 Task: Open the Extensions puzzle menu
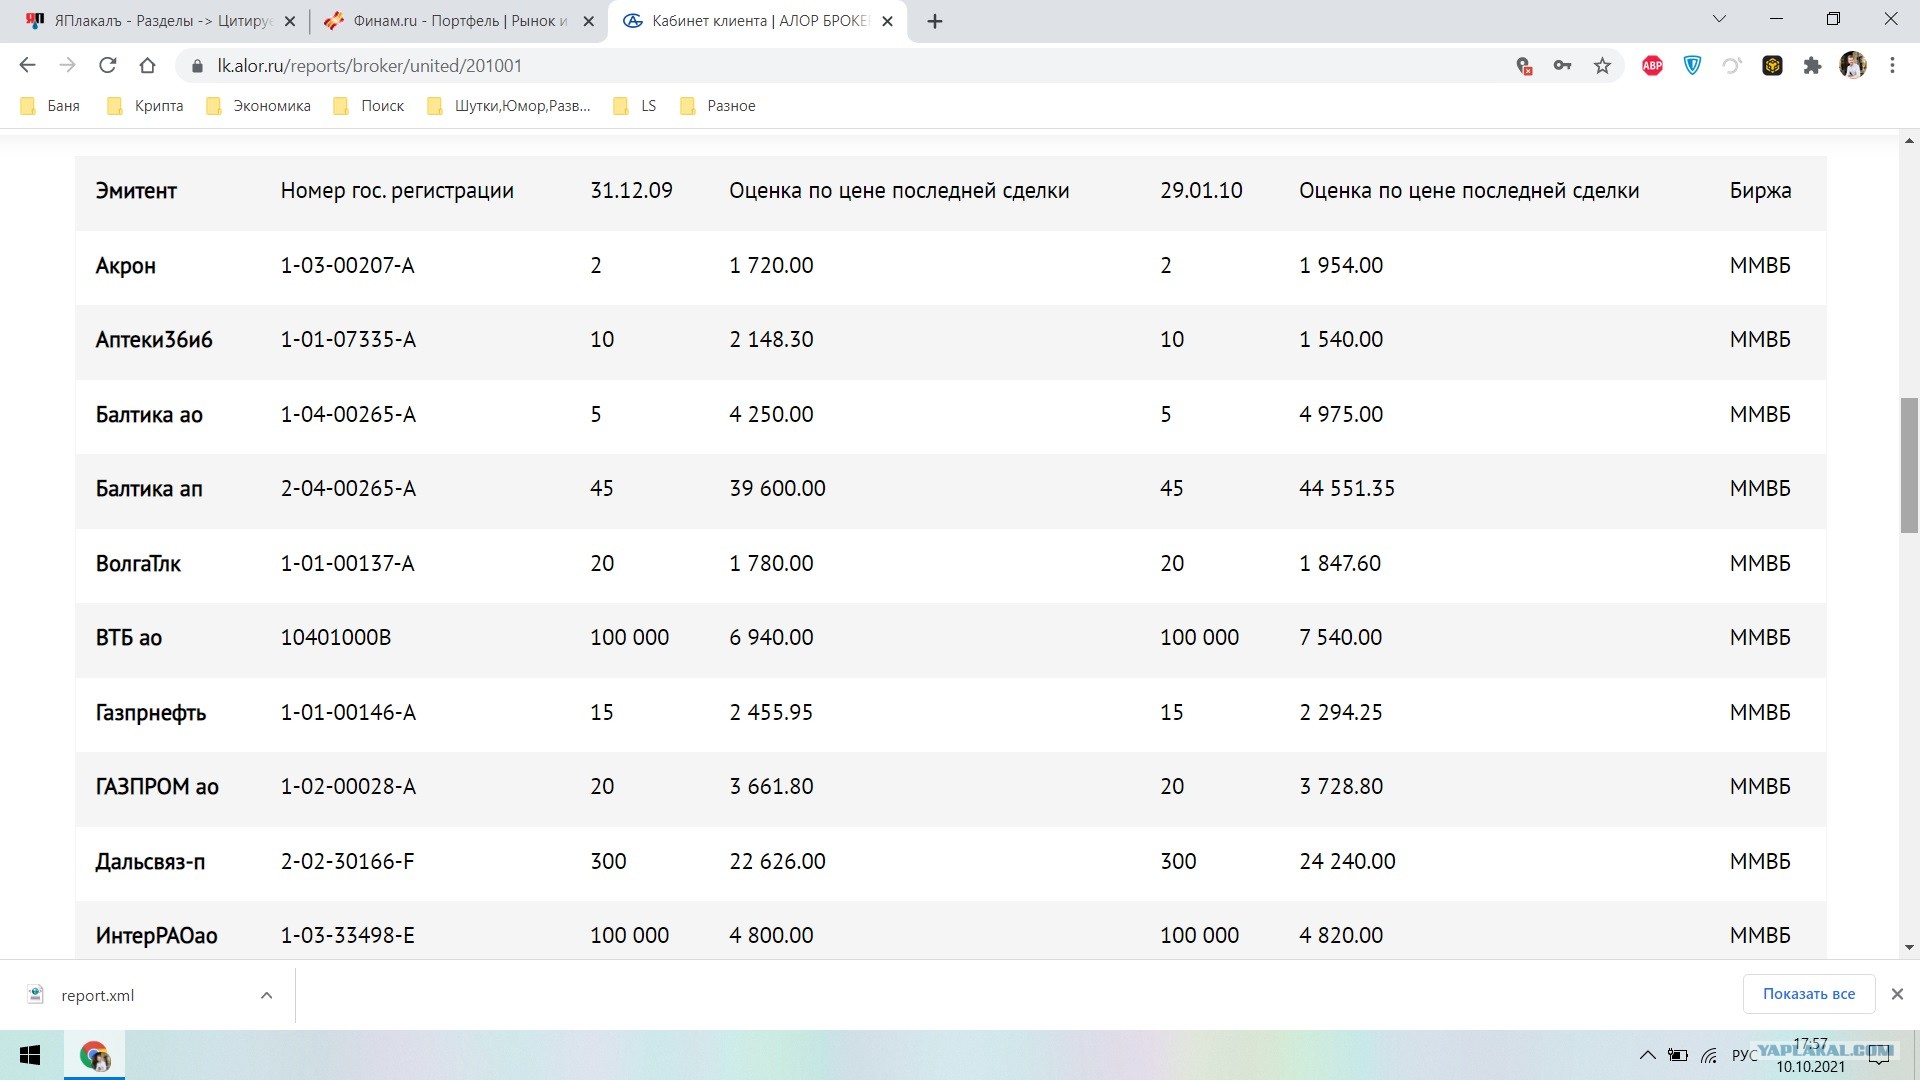pos(1812,66)
